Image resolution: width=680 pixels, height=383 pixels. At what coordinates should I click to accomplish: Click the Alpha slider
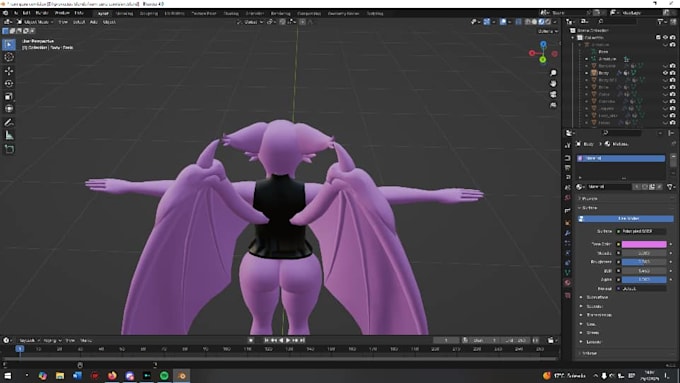[644, 280]
